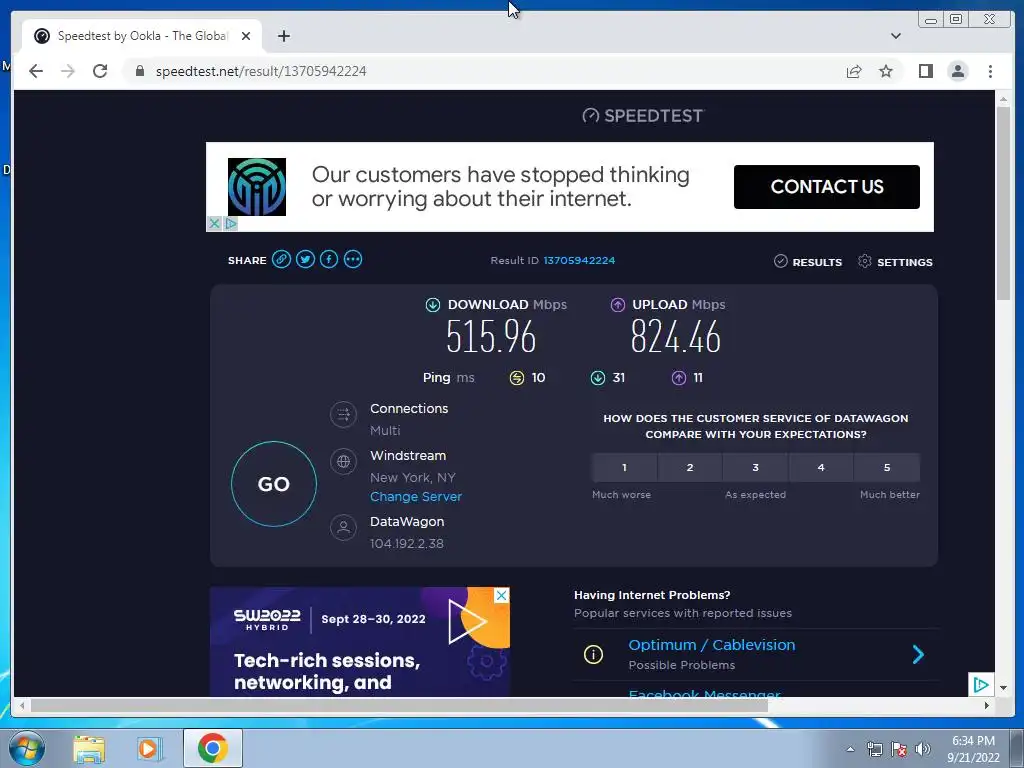Click the AdChoices icon on banner
Viewport: 1024px width, 768px height.
click(x=231, y=223)
